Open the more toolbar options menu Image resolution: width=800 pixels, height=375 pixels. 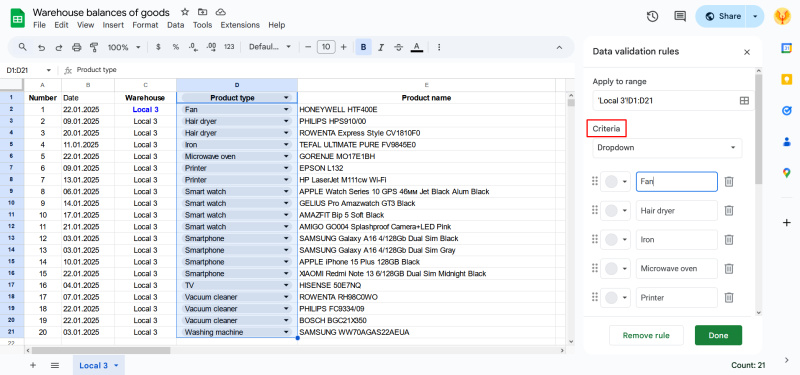[x=439, y=47]
